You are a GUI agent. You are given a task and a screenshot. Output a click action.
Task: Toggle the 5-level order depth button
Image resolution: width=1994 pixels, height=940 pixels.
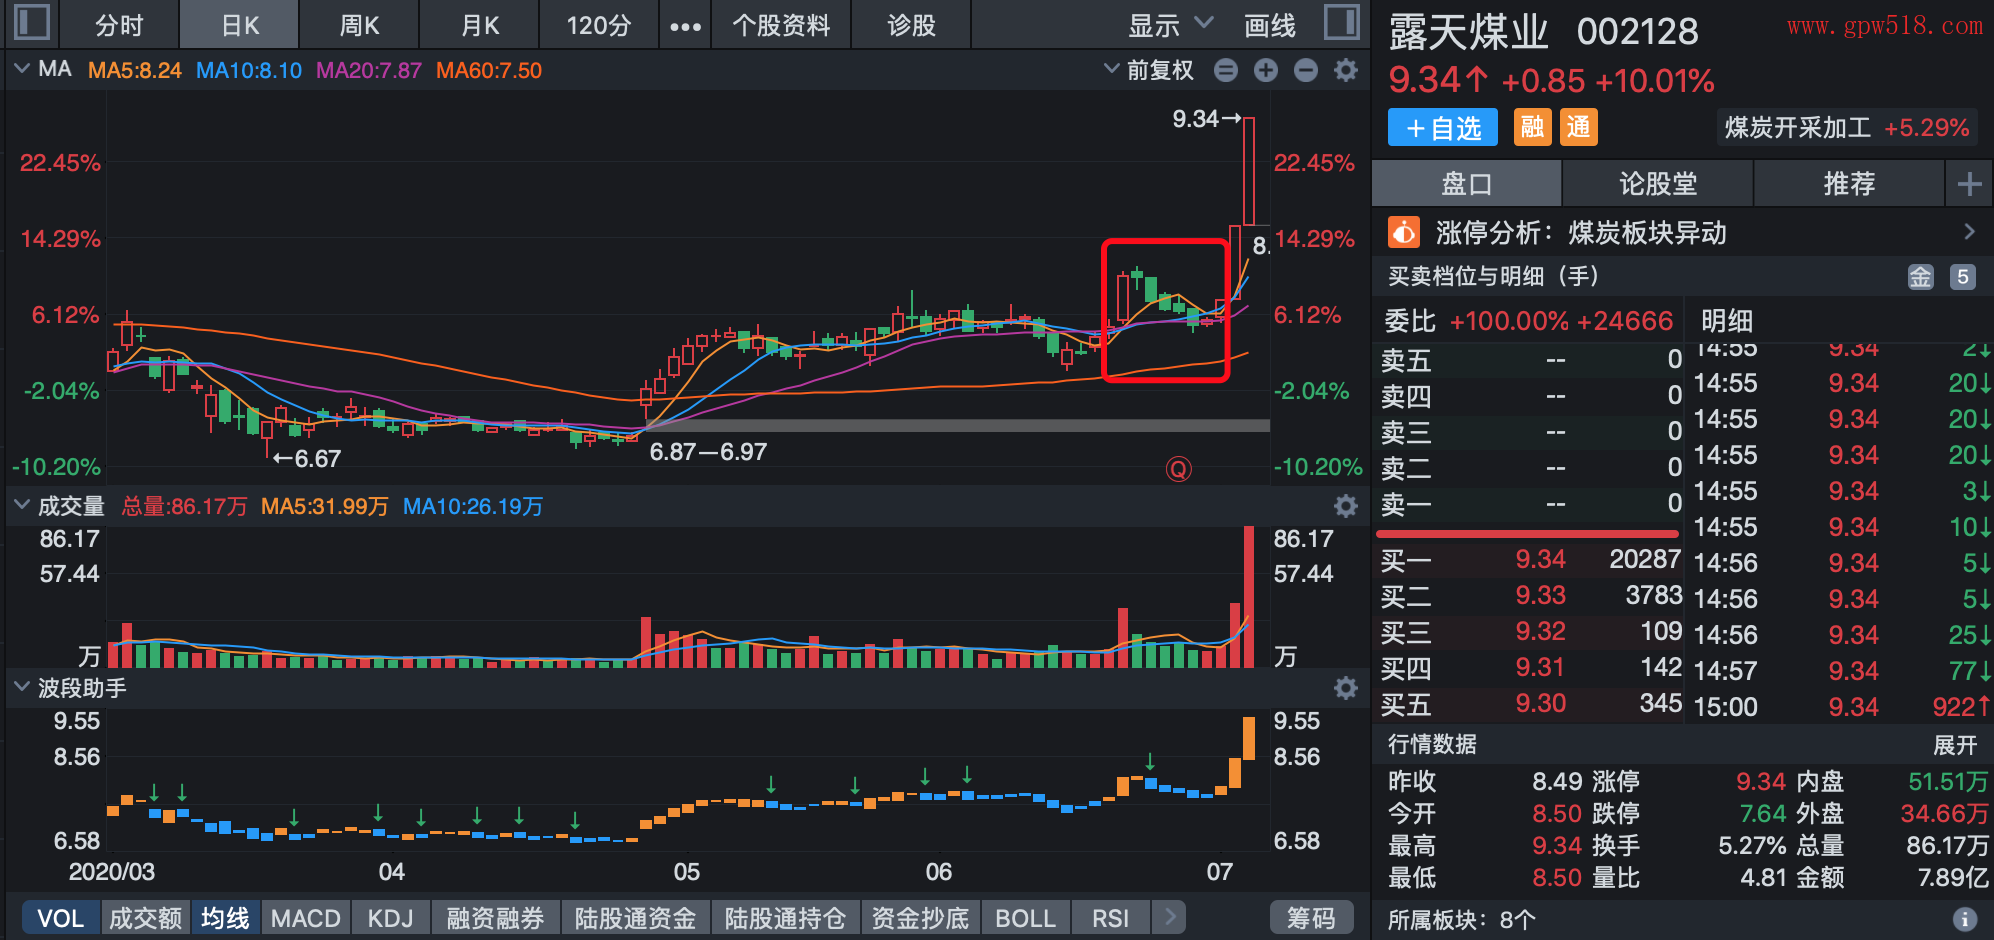pyautogui.click(x=1962, y=277)
